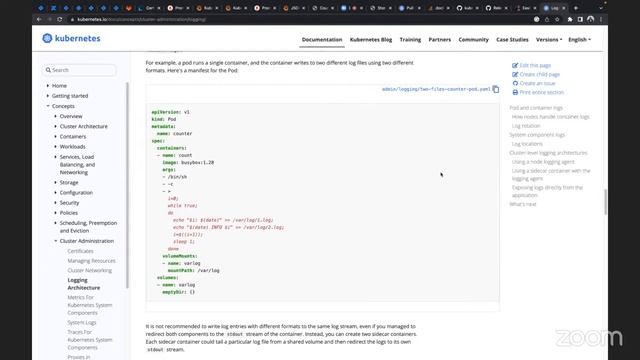The width and height of the screenshot is (640, 360).
Task: Collapse the Cluster Administration arrow
Action: 56,241
